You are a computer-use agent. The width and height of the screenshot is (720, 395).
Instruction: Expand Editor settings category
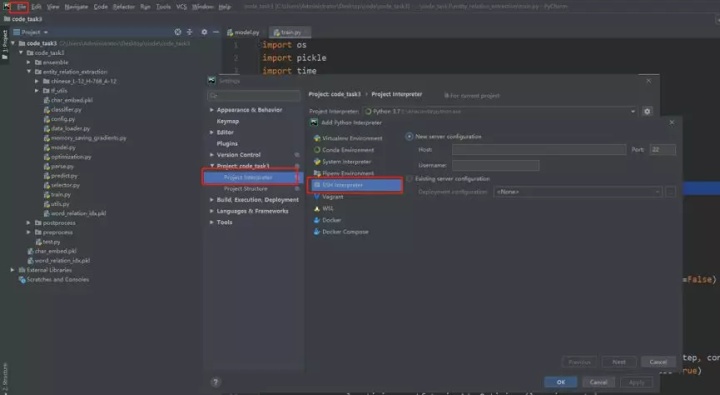click(x=212, y=132)
